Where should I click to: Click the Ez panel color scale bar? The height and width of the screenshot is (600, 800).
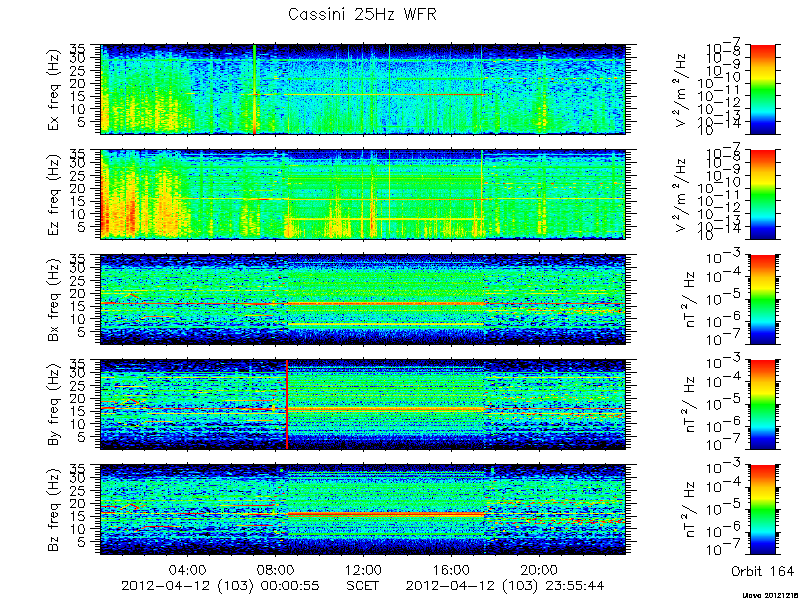click(x=762, y=194)
